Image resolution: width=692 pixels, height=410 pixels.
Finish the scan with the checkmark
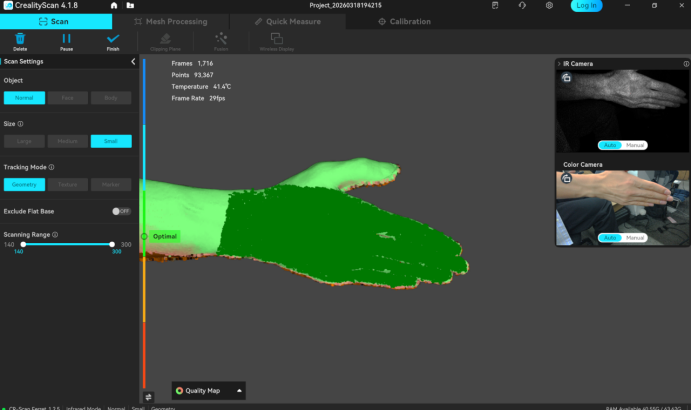tap(113, 39)
